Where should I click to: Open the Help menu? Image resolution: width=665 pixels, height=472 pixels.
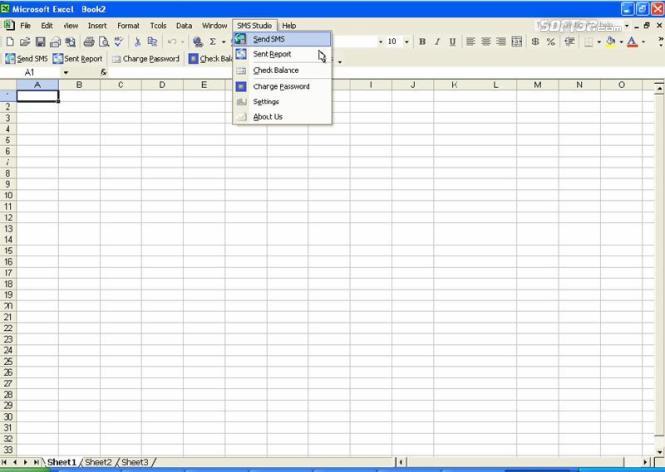click(289, 25)
